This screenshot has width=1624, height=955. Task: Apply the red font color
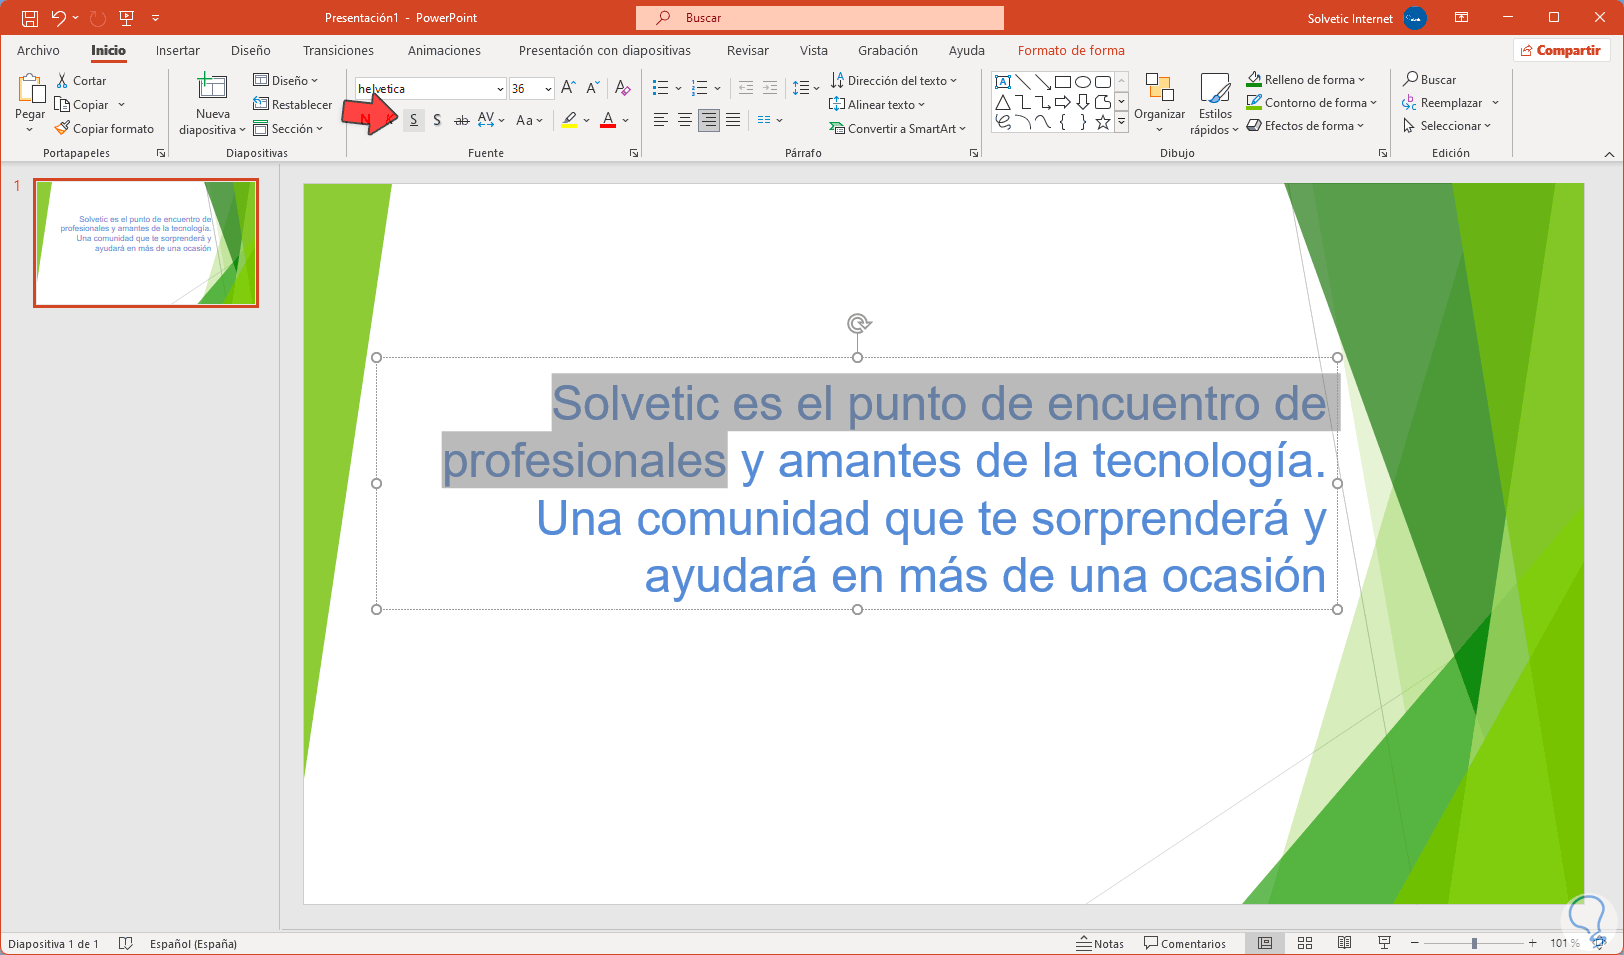[x=608, y=120]
